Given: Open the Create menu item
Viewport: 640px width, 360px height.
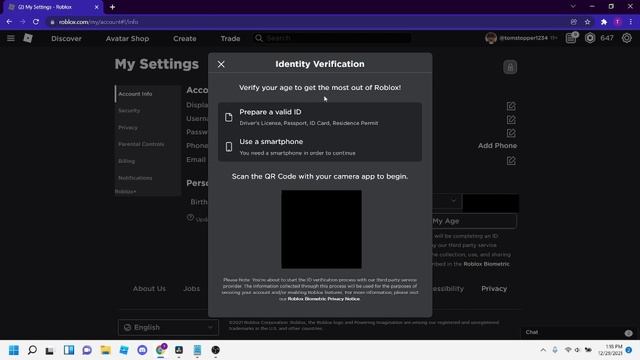Looking at the screenshot, I should [184, 38].
